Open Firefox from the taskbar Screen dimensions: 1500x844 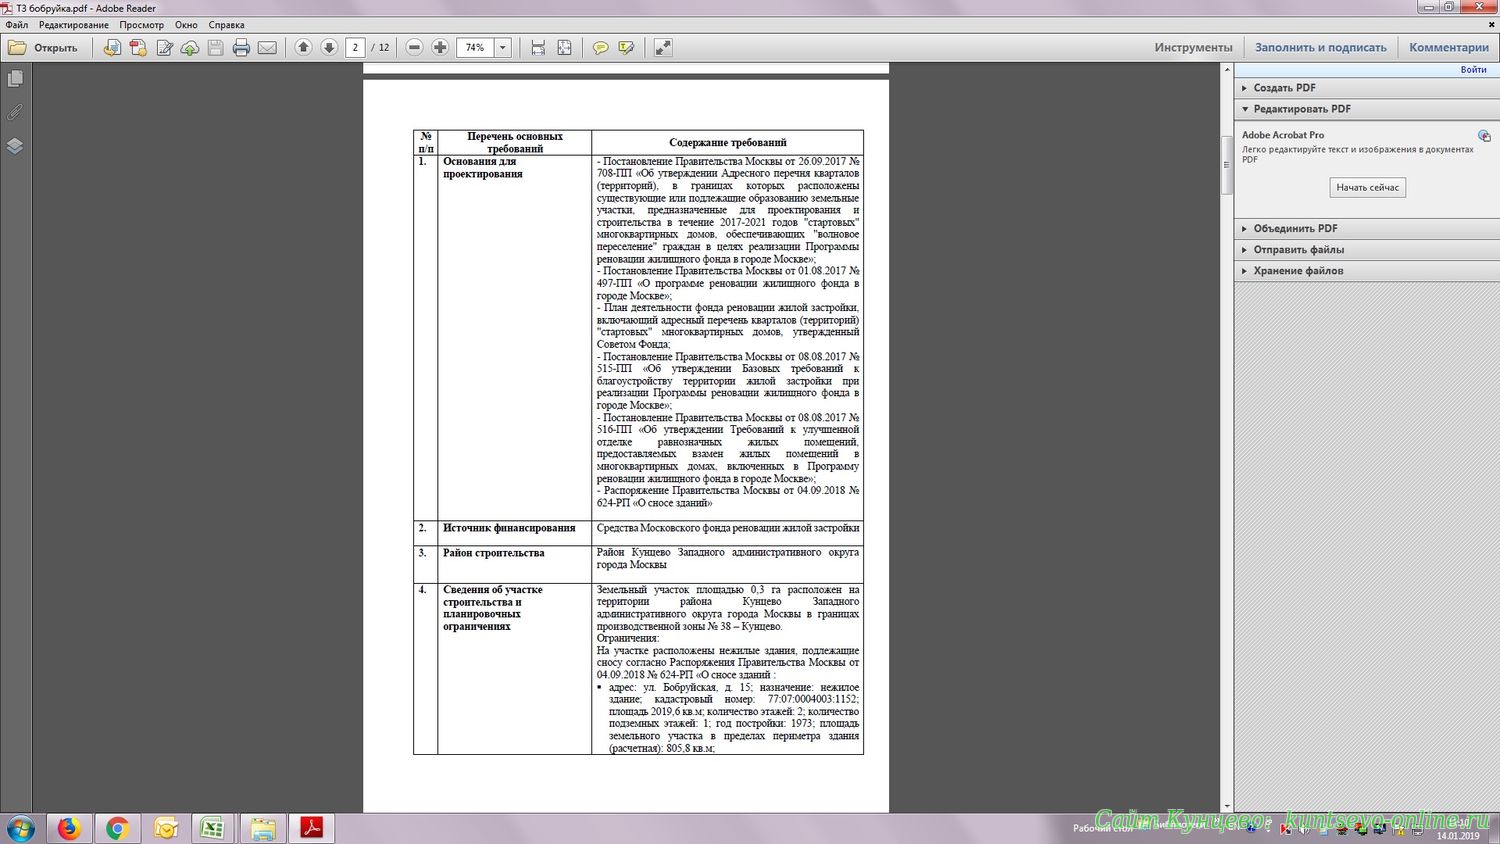point(69,829)
